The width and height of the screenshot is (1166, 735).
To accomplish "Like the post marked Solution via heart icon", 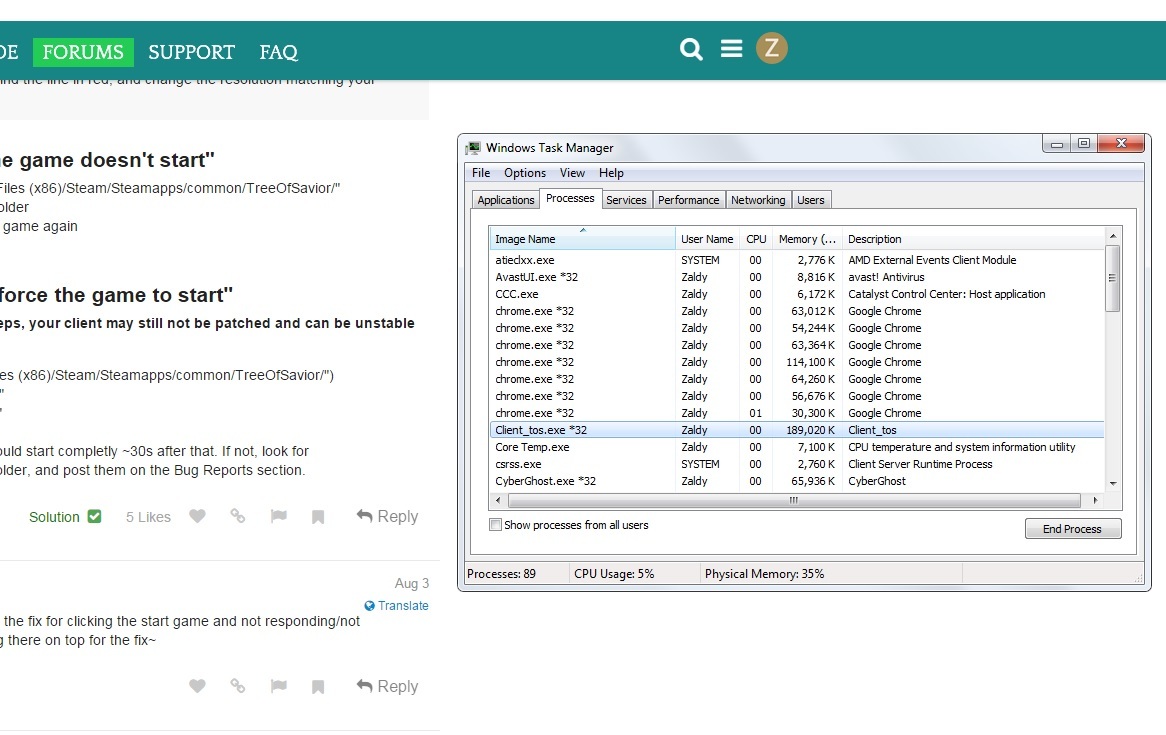I will [197, 517].
